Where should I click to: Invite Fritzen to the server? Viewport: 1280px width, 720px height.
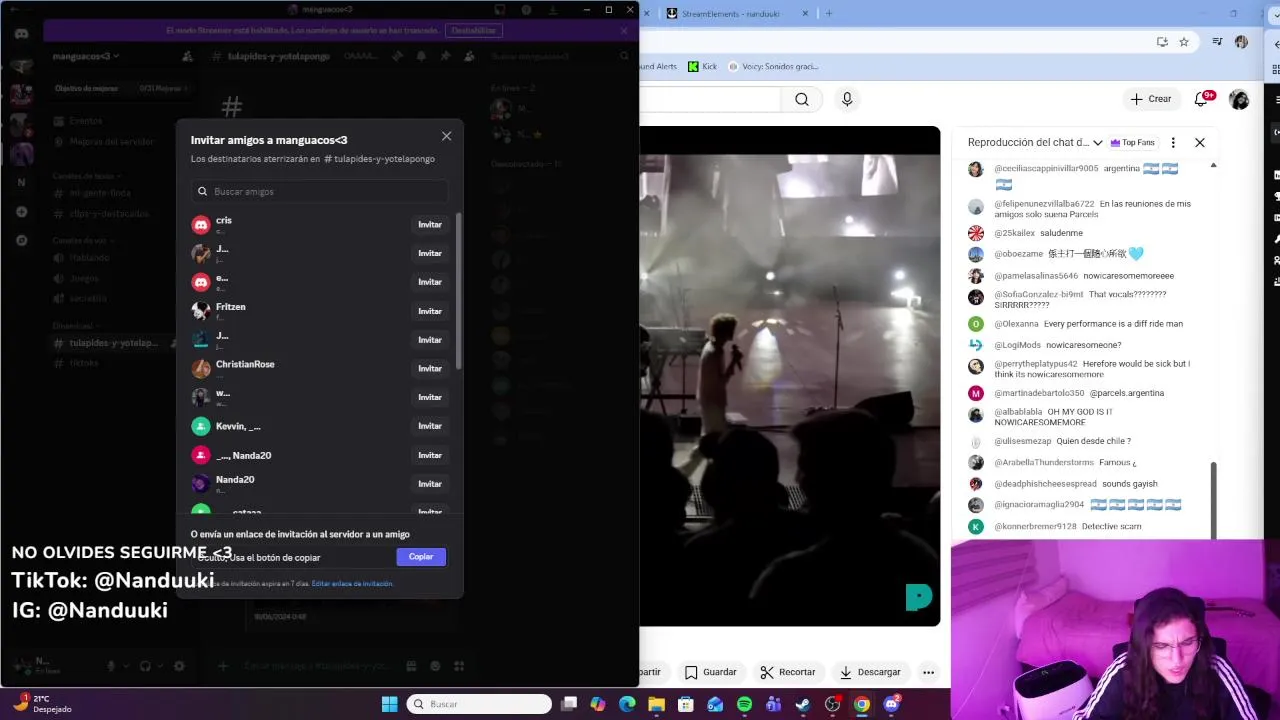point(430,311)
